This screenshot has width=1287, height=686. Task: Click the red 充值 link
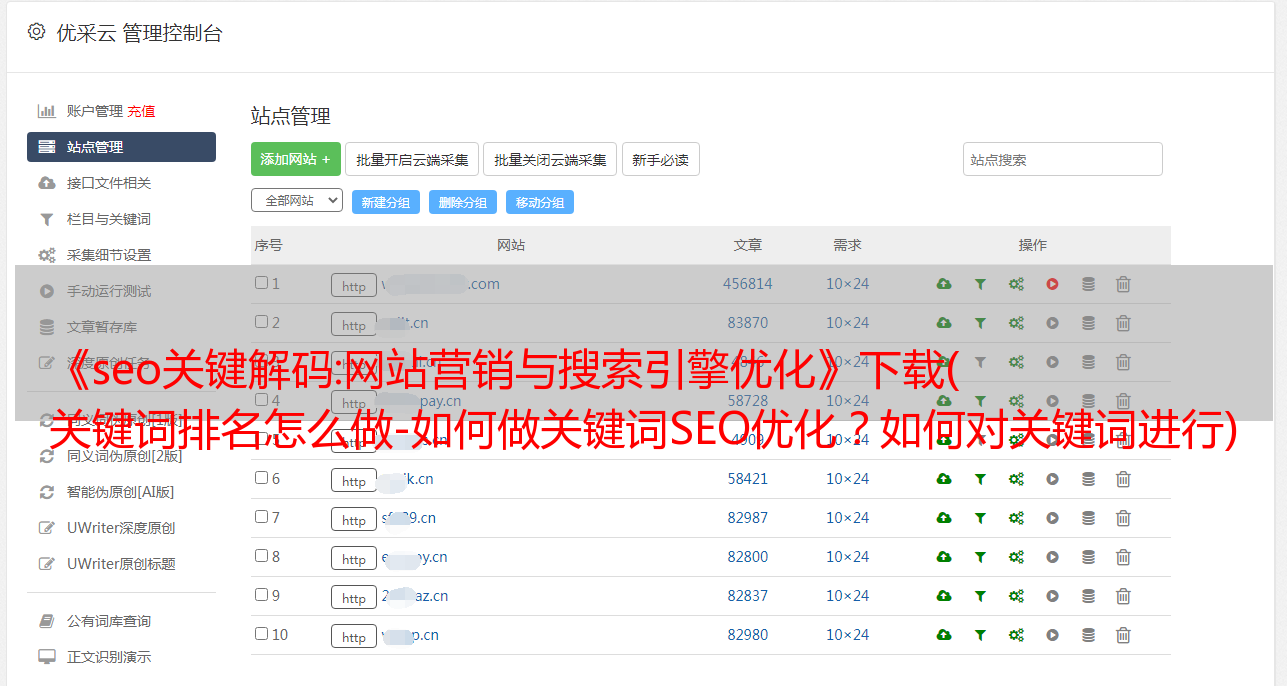click(x=141, y=111)
